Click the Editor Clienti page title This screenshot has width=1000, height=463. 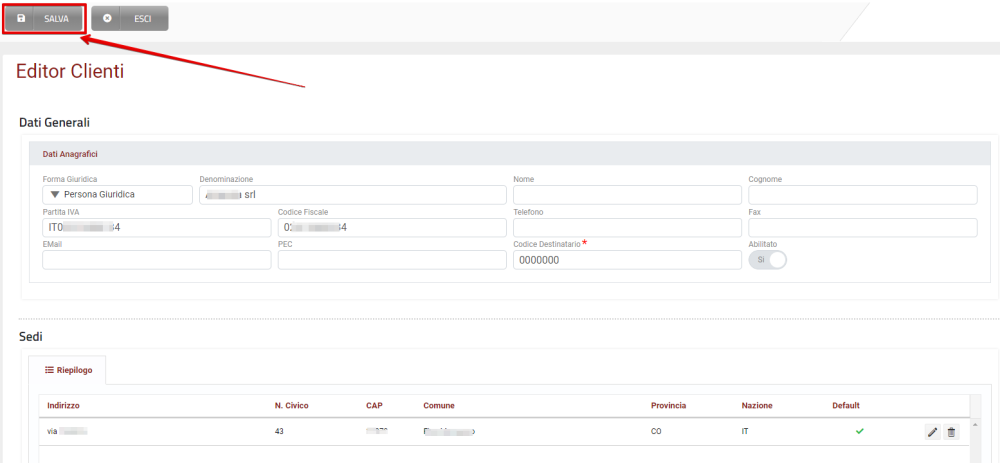point(70,71)
